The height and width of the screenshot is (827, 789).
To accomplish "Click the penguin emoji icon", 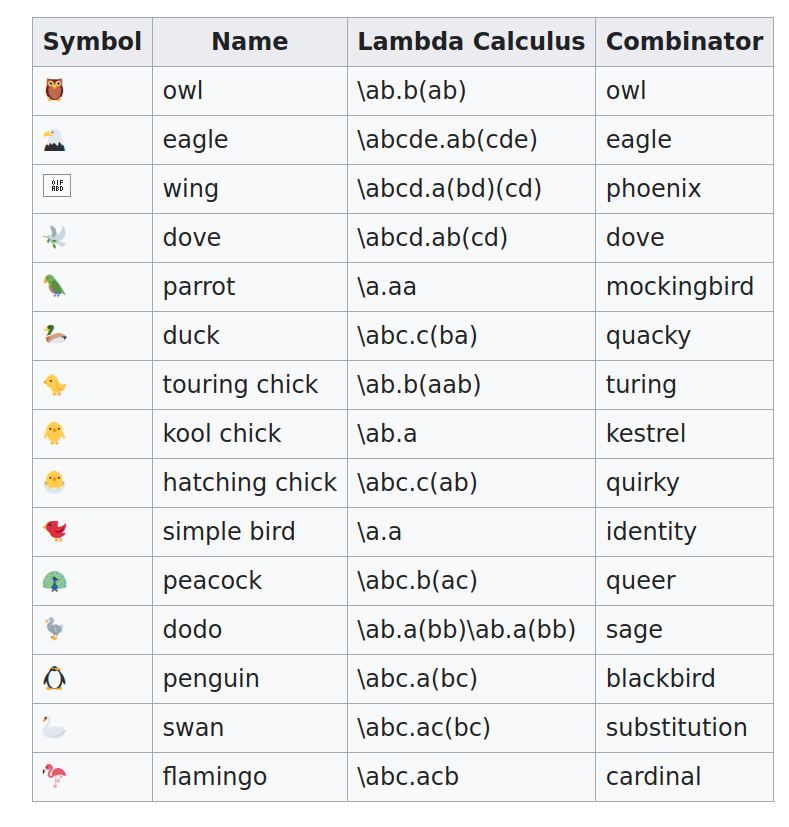I will point(54,678).
